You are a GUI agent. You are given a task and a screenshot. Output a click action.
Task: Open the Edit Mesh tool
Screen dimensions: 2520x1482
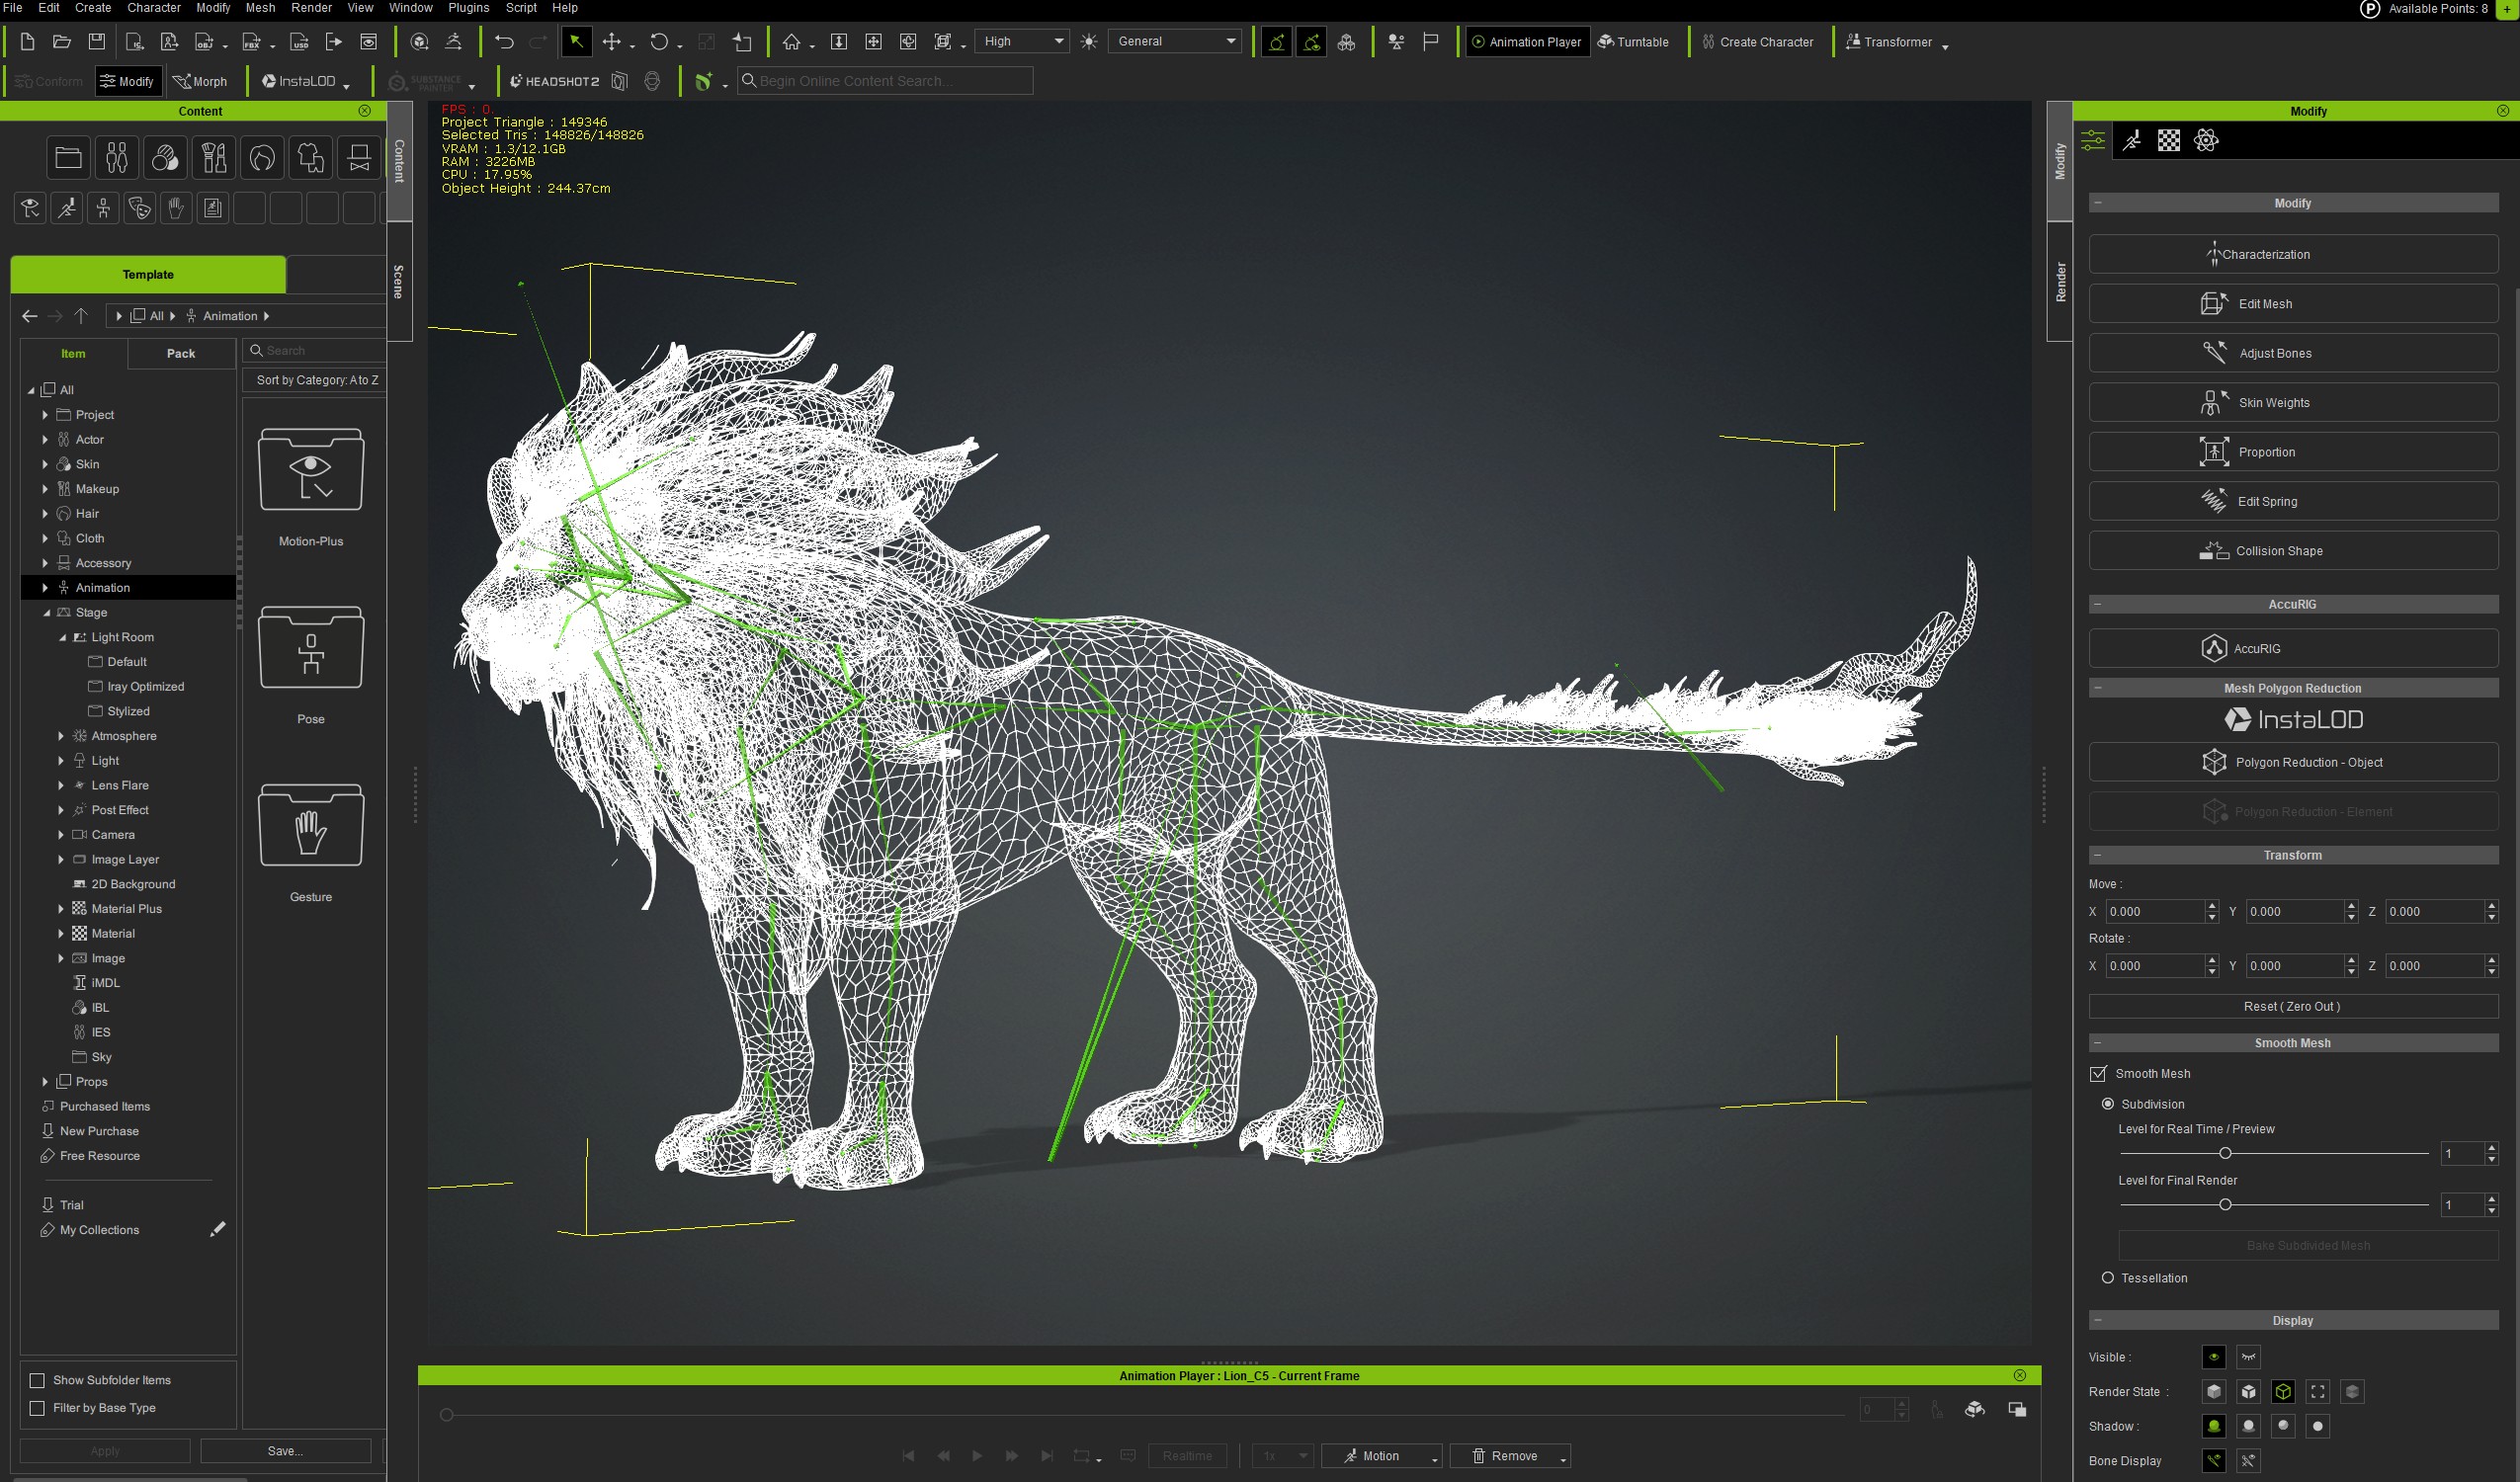pyautogui.click(x=2292, y=304)
